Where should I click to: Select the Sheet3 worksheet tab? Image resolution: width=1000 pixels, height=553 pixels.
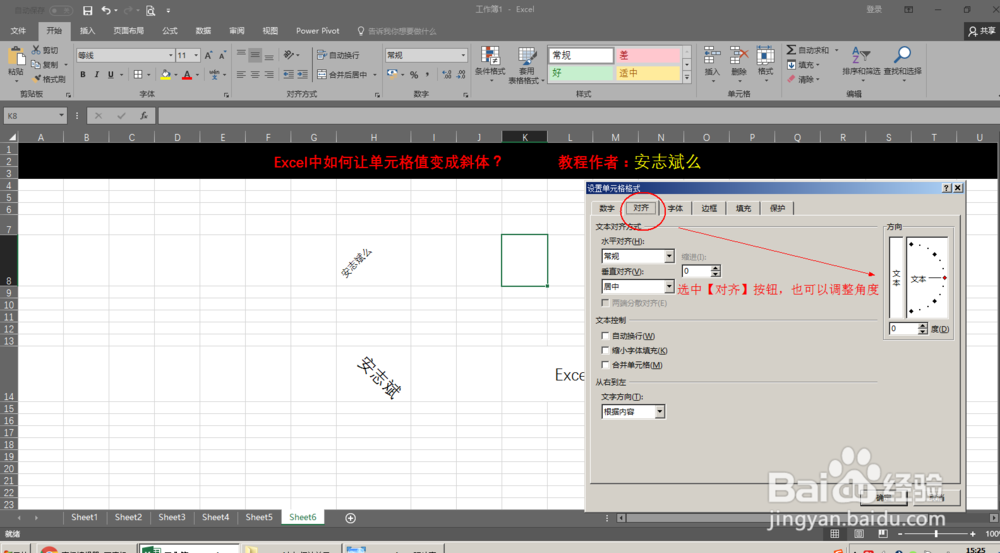coord(172,517)
